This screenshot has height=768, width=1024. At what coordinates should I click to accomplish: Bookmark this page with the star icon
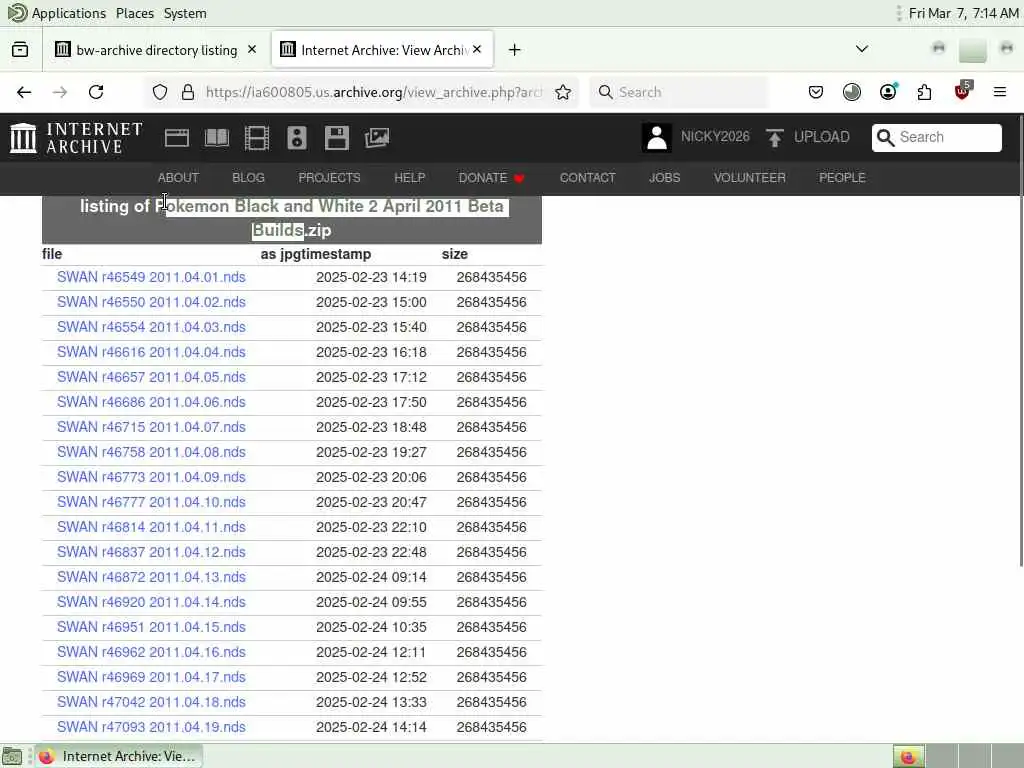click(x=563, y=92)
